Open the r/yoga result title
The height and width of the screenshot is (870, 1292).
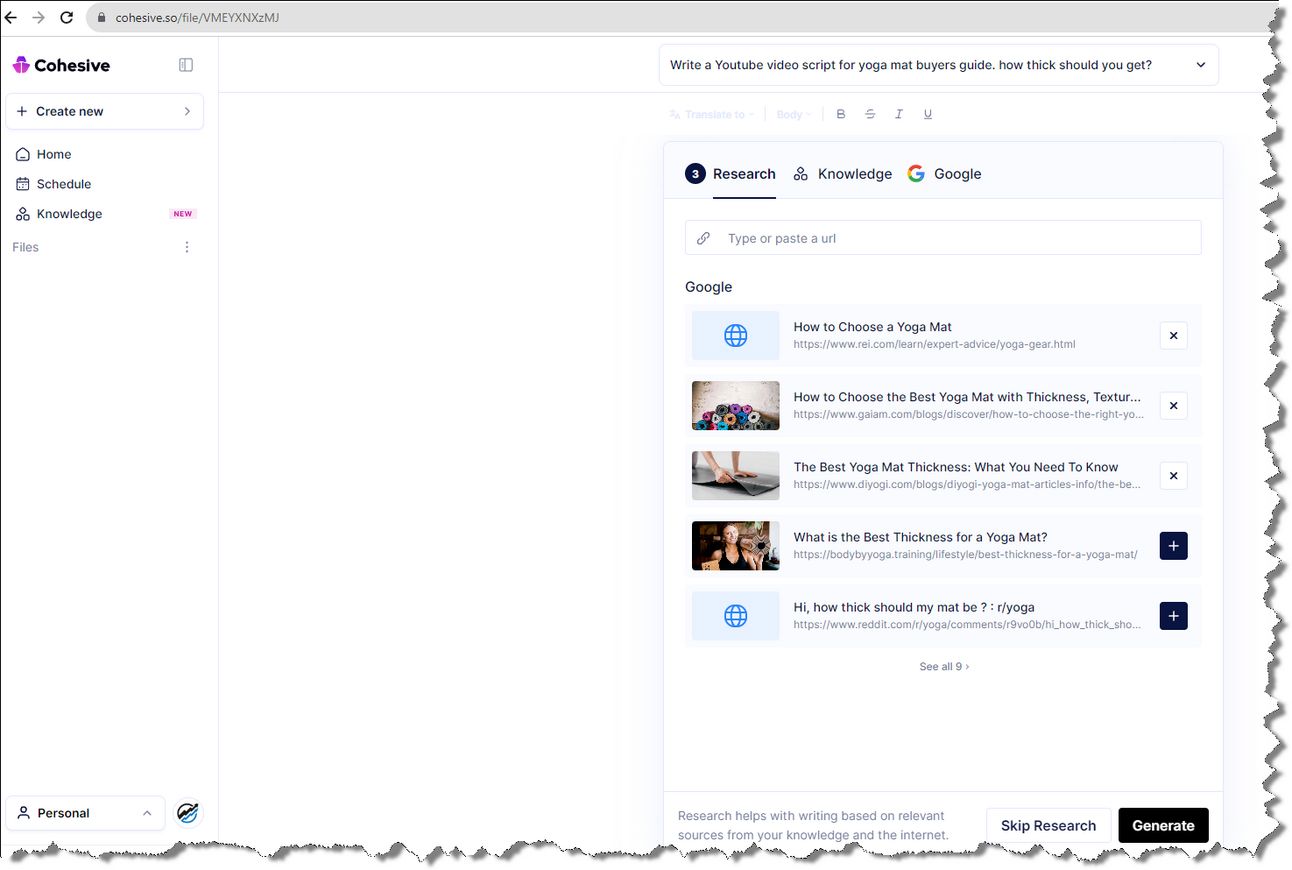pos(914,607)
